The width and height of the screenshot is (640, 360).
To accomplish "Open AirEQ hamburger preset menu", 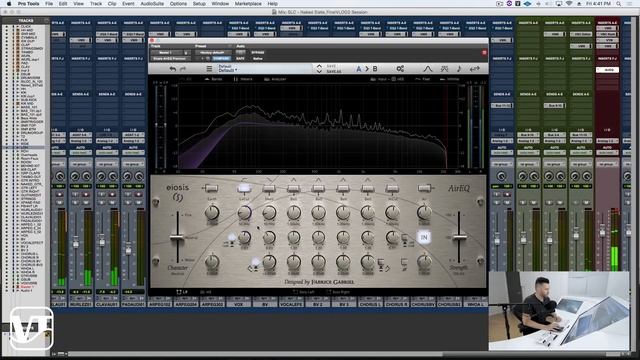I will [209, 69].
